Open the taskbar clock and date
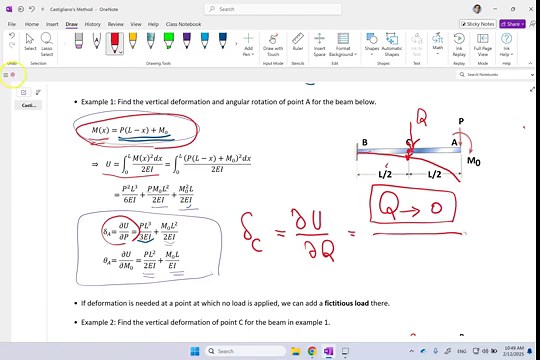Screen dimensions: 540x360 click(513, 351)
